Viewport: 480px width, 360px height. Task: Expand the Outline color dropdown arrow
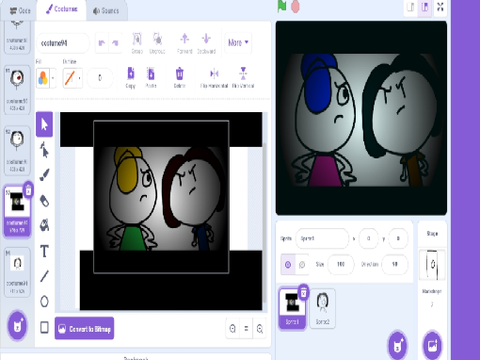pyautogui.click(x=79, y=78)
